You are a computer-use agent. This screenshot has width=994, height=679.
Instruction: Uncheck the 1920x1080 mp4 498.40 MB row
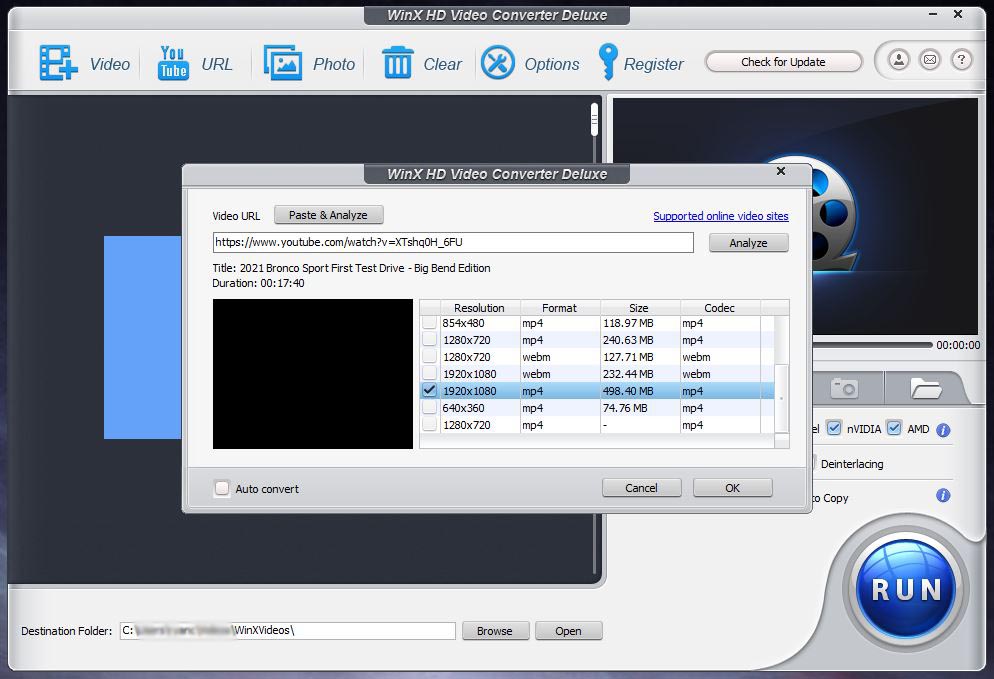point(430,391)
